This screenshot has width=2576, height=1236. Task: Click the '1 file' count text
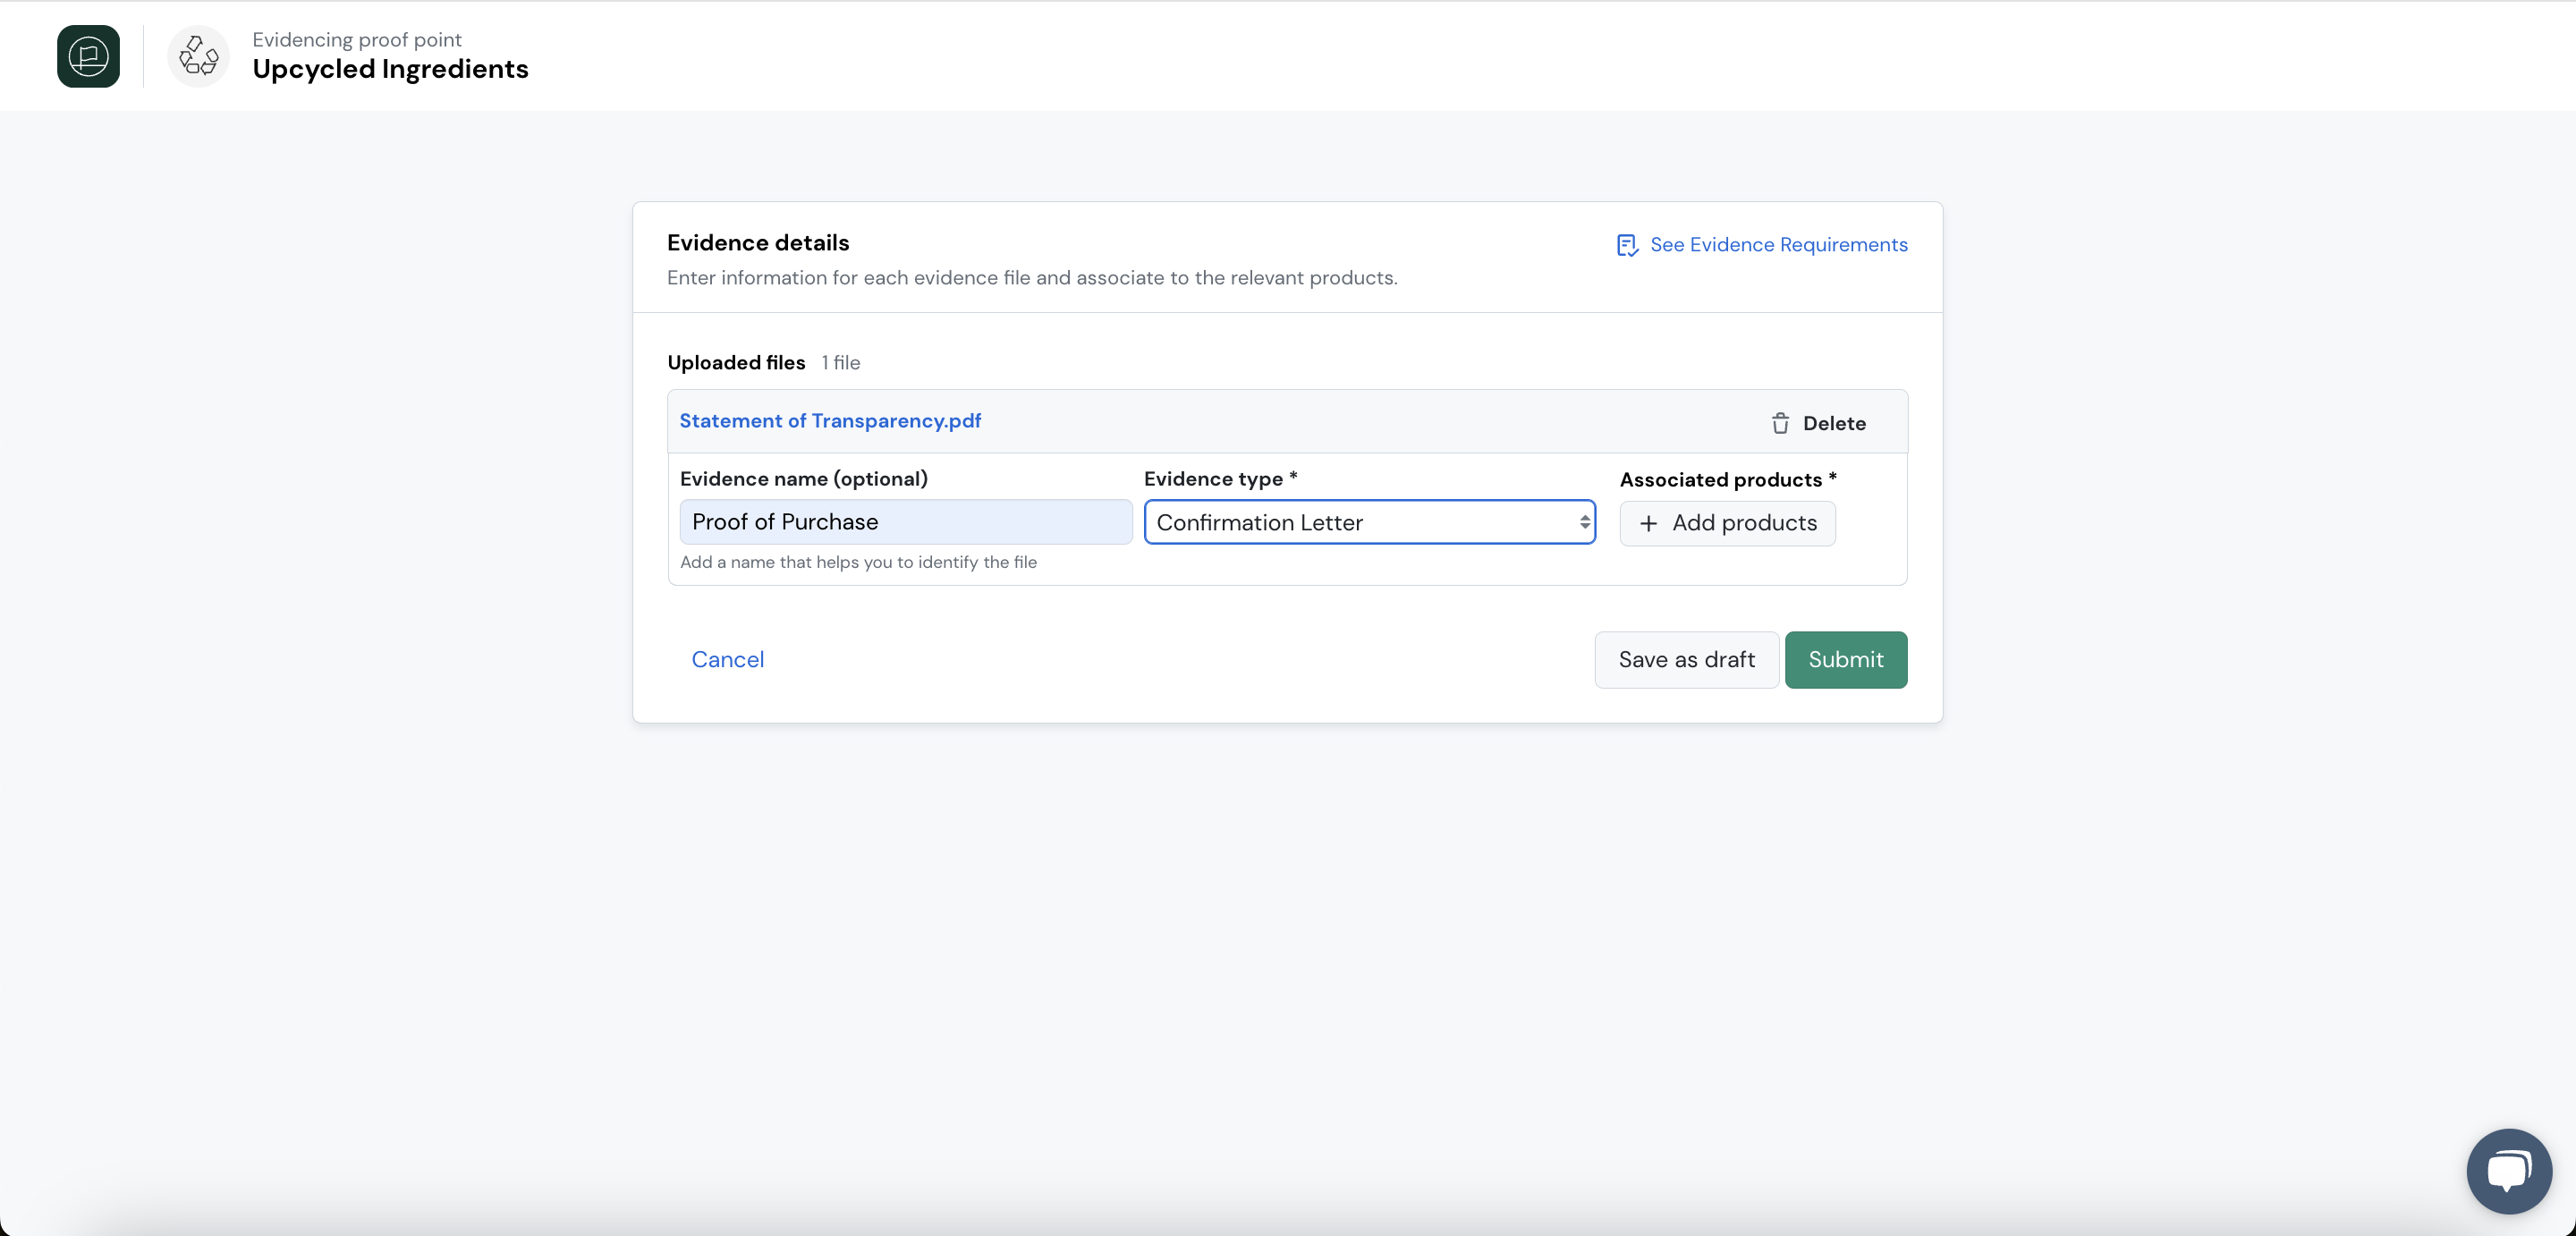840,363
